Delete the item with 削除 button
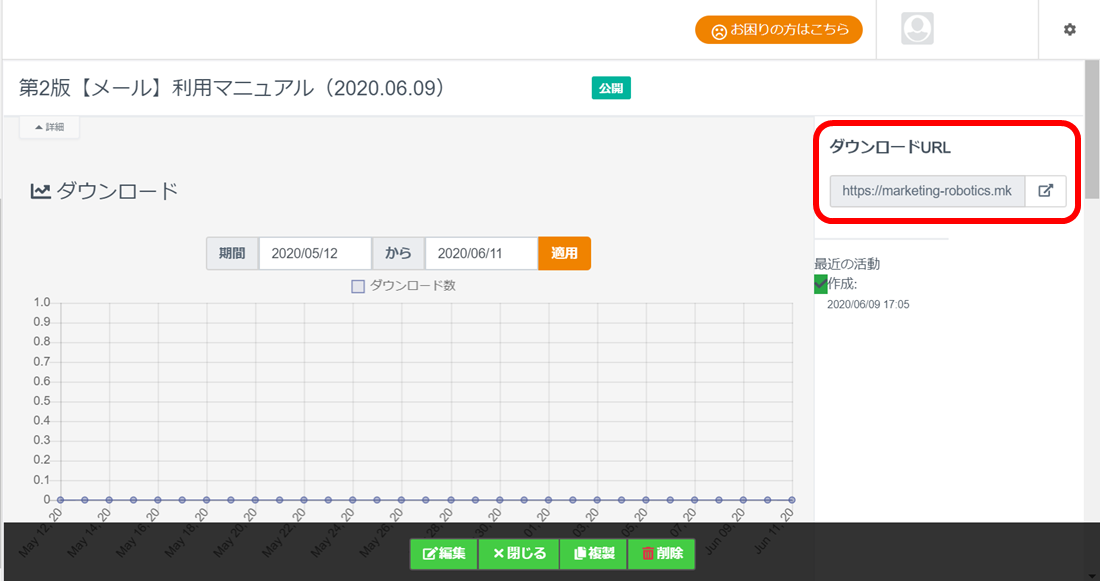 pos(661,553)
